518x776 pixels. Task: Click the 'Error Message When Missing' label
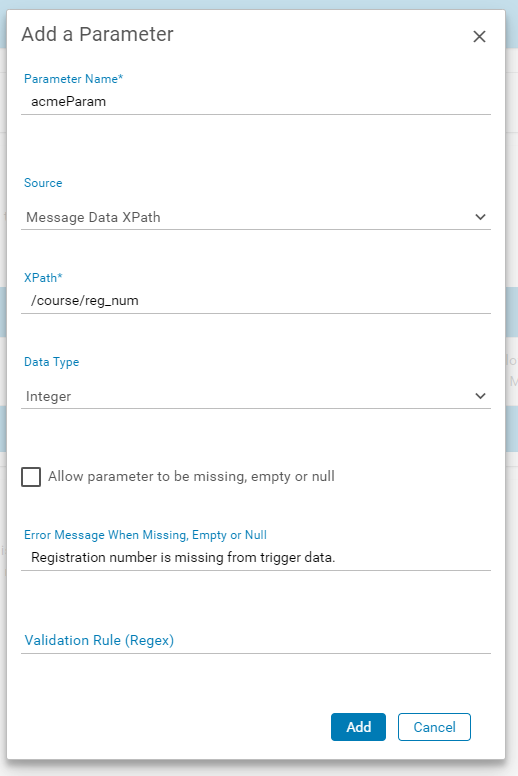(x=145, y=535)
